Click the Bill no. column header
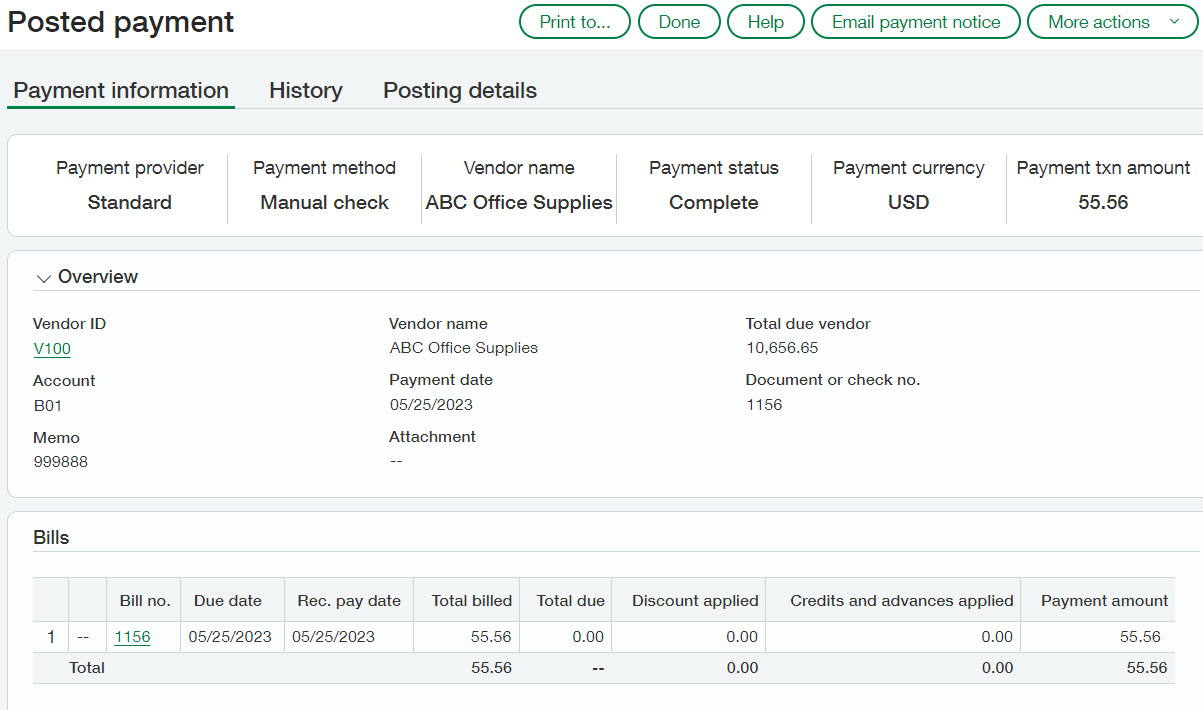The height and width of the screenshot is (710, 1203). tap(144, 601)
